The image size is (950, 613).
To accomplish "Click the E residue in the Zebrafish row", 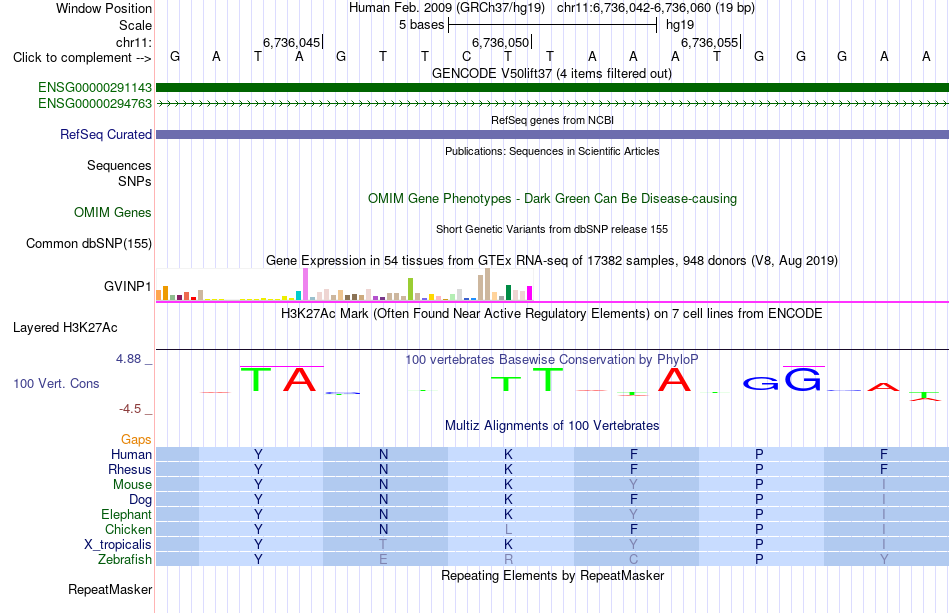I will point(383,559).
